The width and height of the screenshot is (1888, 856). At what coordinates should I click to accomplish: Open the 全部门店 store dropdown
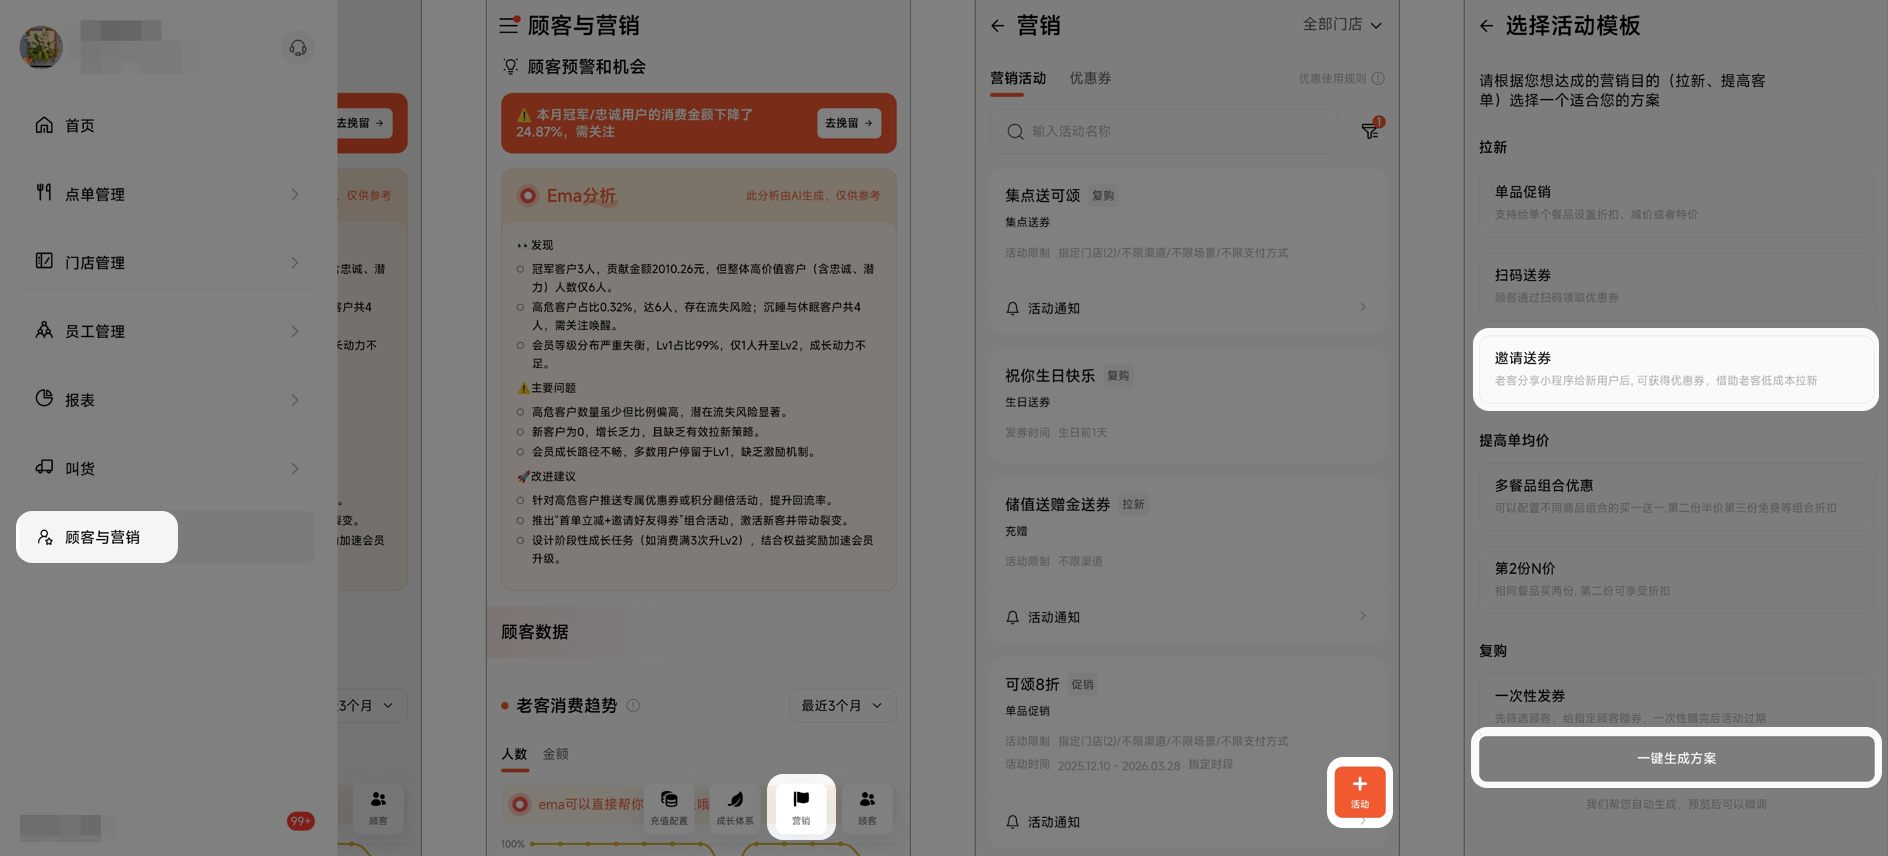1341,25
